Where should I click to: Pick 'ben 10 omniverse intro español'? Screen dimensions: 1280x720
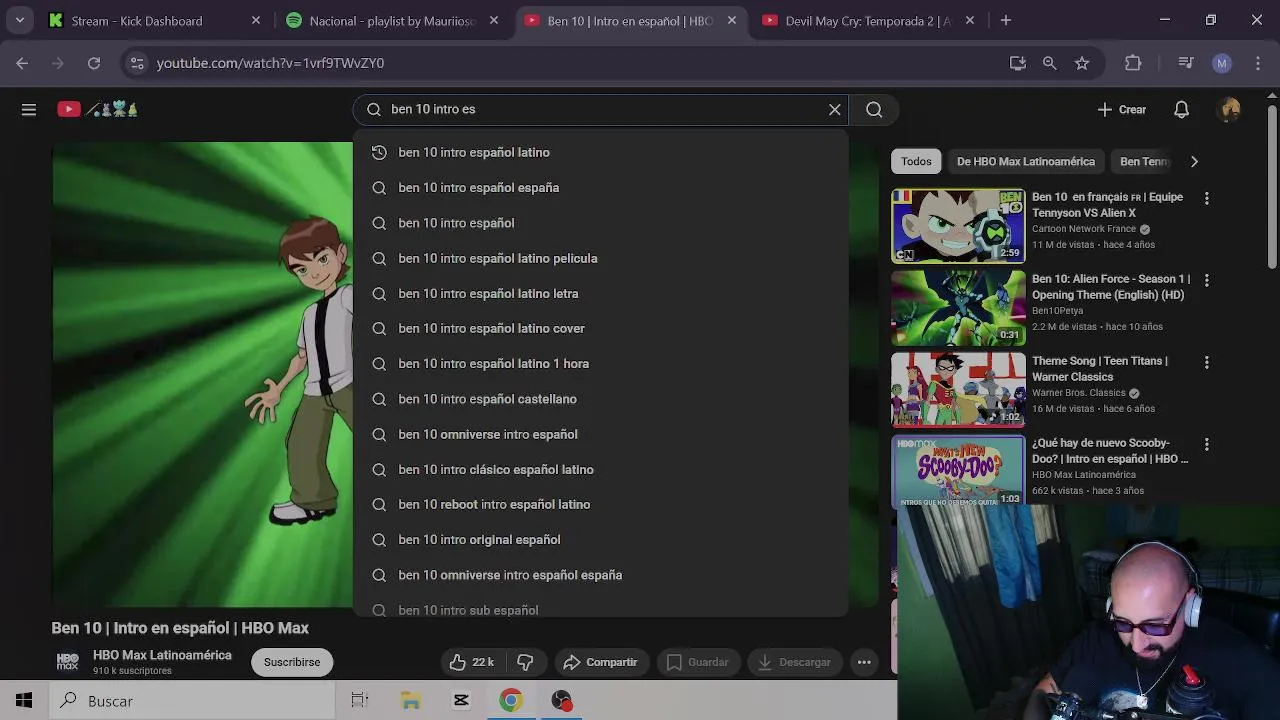pyautogui.click(x=600, y=434)
